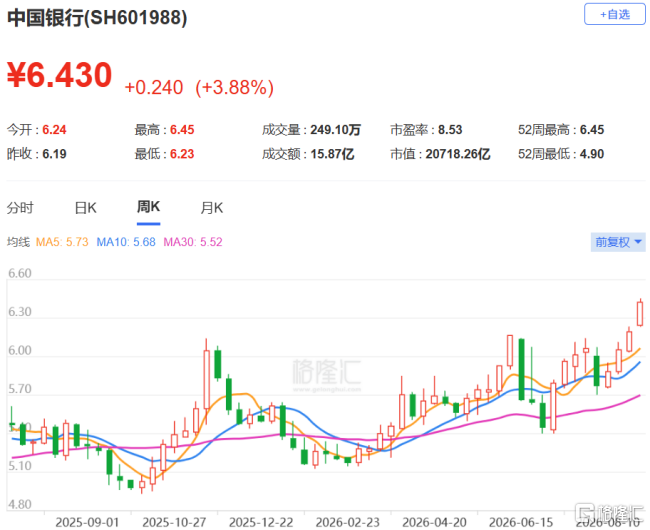Click the latest red candlestick at chart's right edge
650x530 pixels.
coord(640,314)
